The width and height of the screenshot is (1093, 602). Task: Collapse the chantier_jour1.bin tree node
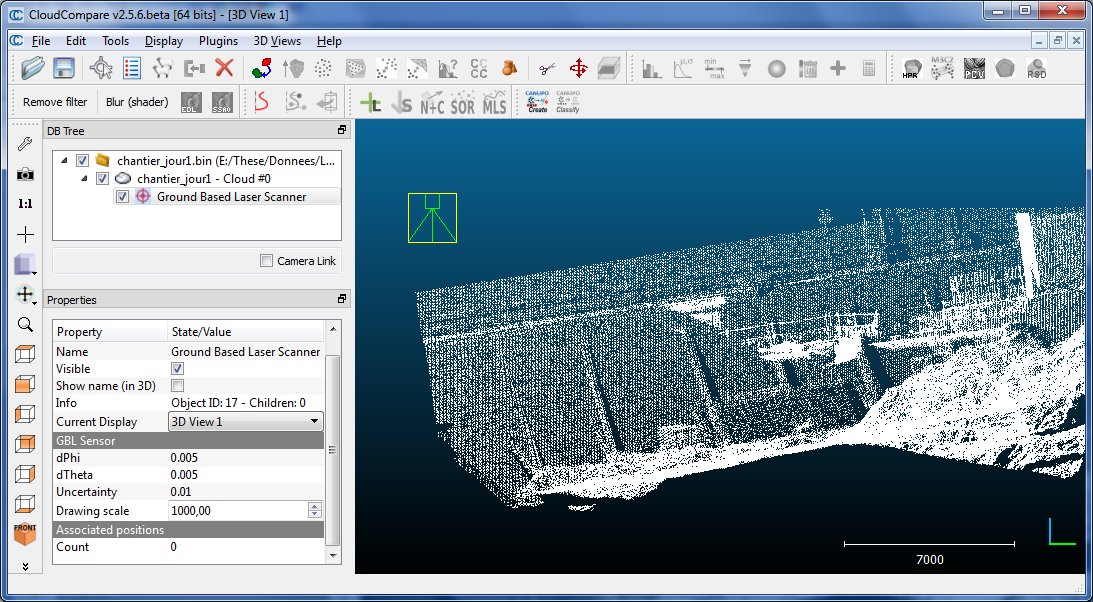[65, 160]
